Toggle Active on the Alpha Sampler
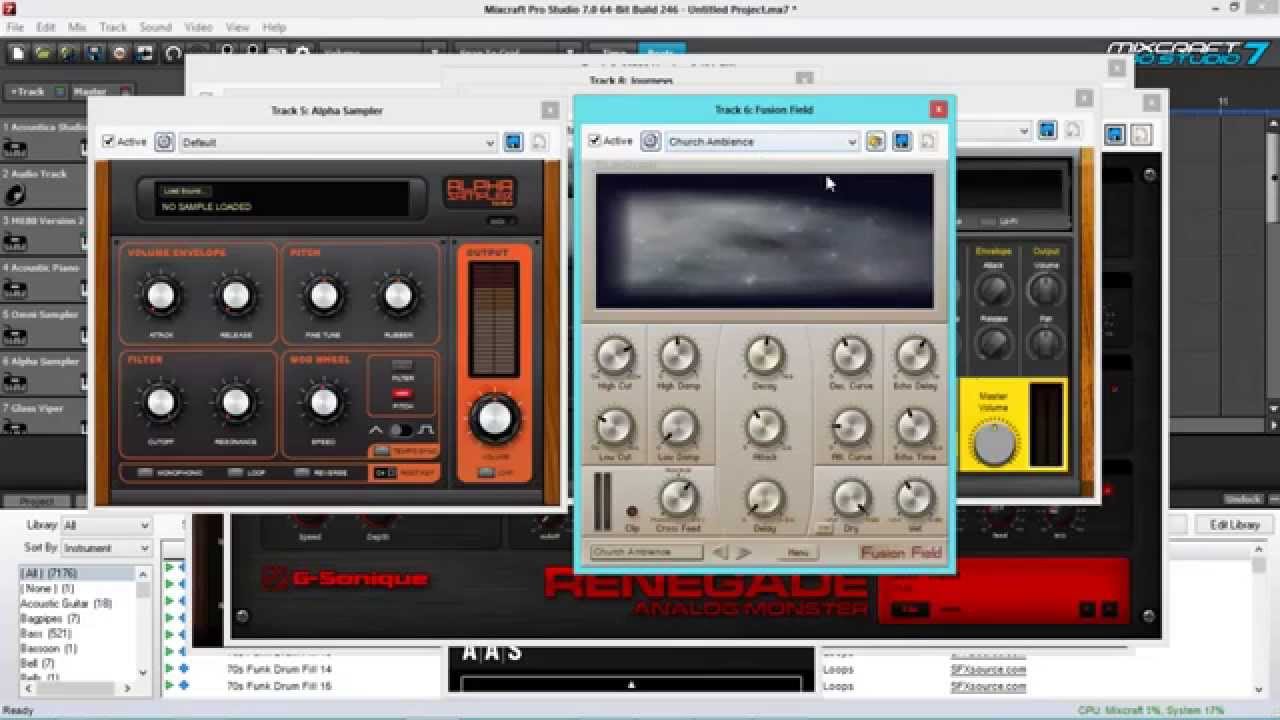This screenshot has height=720, width=1280. (x=109, y=141)
